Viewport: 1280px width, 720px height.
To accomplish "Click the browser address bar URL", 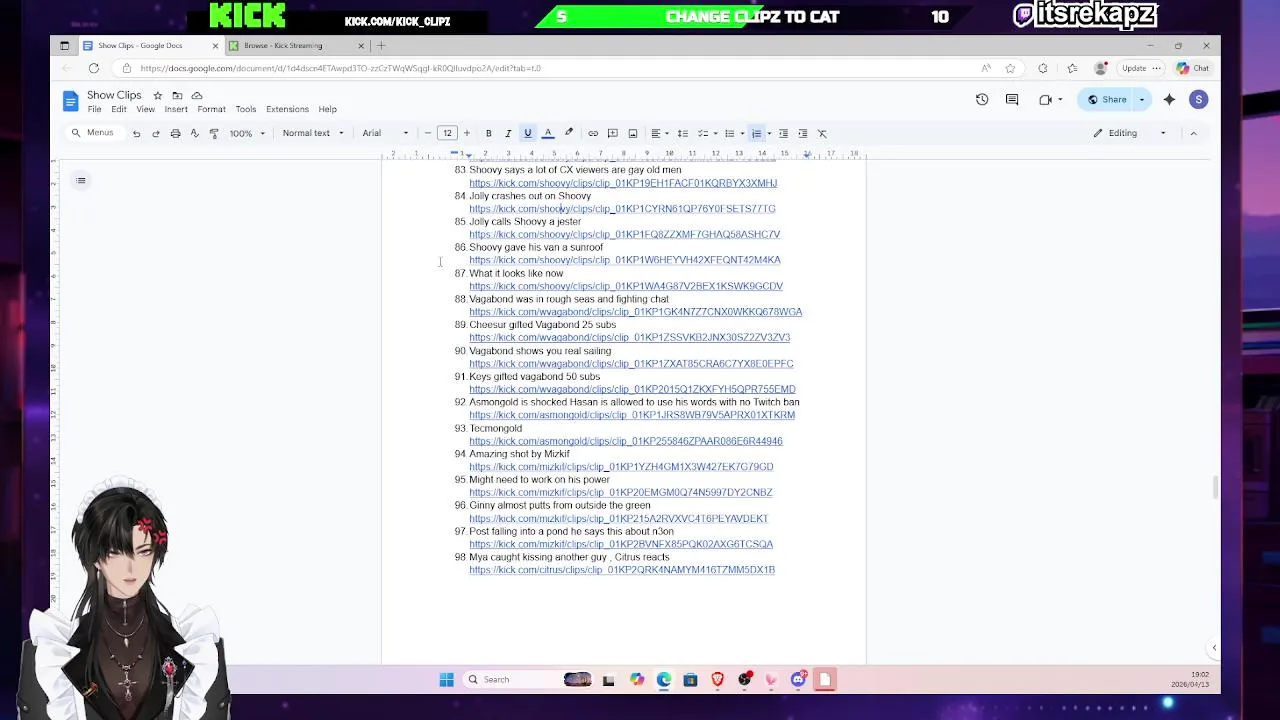I will (340, 68).
